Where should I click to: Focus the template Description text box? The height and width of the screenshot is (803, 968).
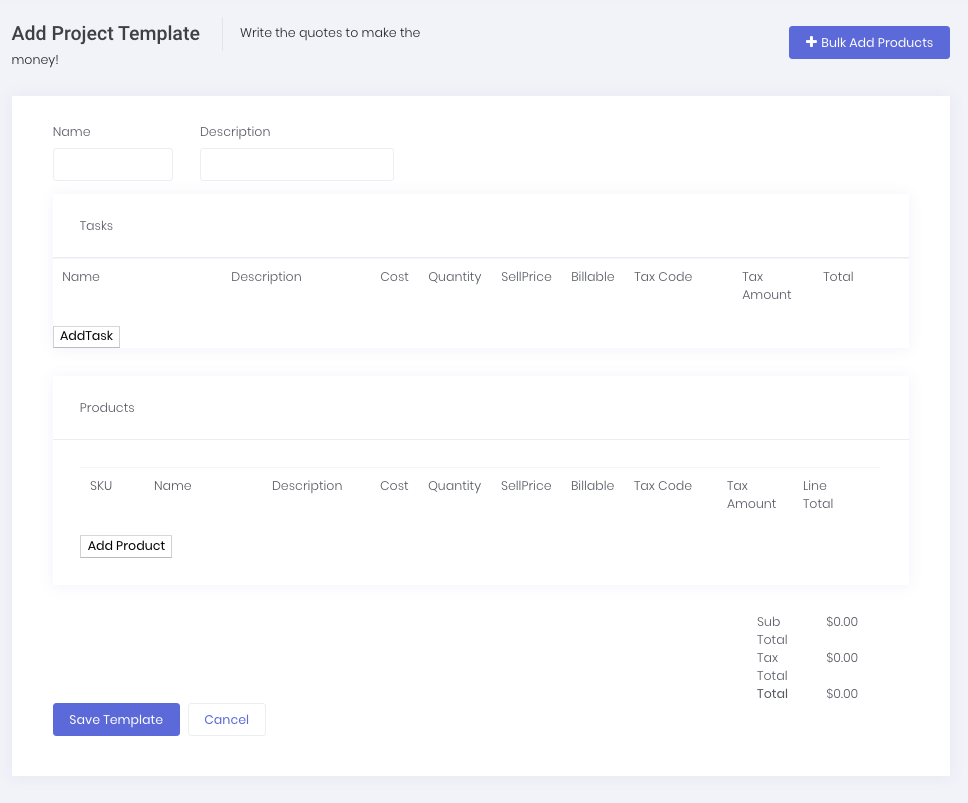tap(296, 164)
